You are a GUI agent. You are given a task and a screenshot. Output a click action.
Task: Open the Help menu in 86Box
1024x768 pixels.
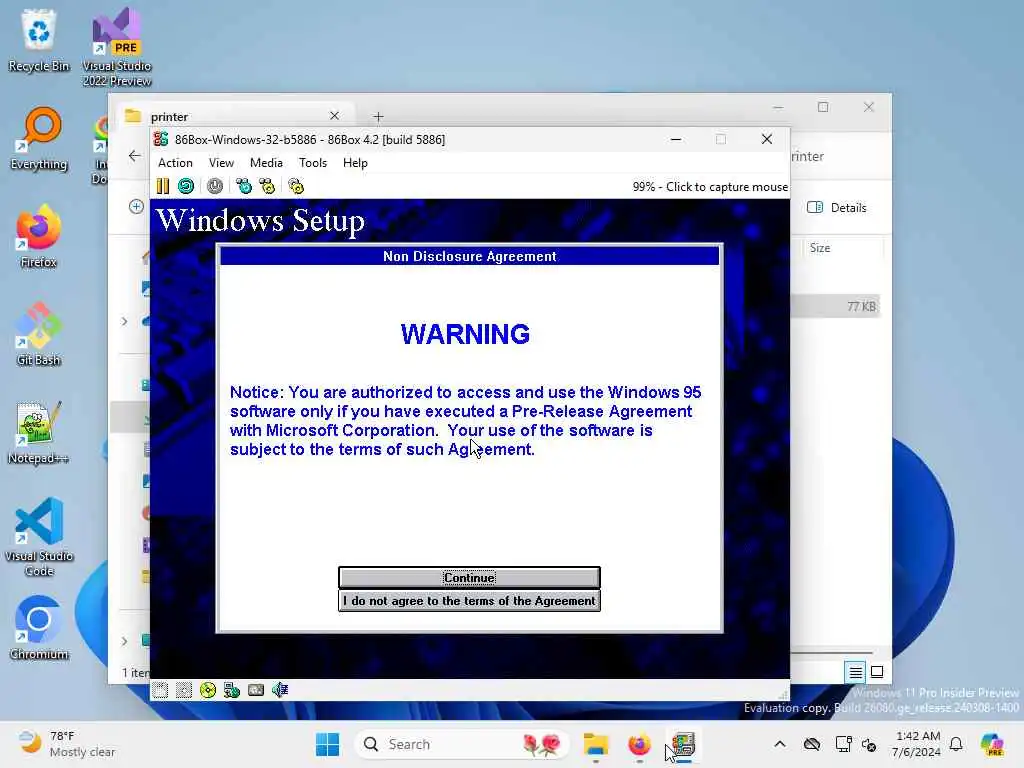tap(355, 163)
